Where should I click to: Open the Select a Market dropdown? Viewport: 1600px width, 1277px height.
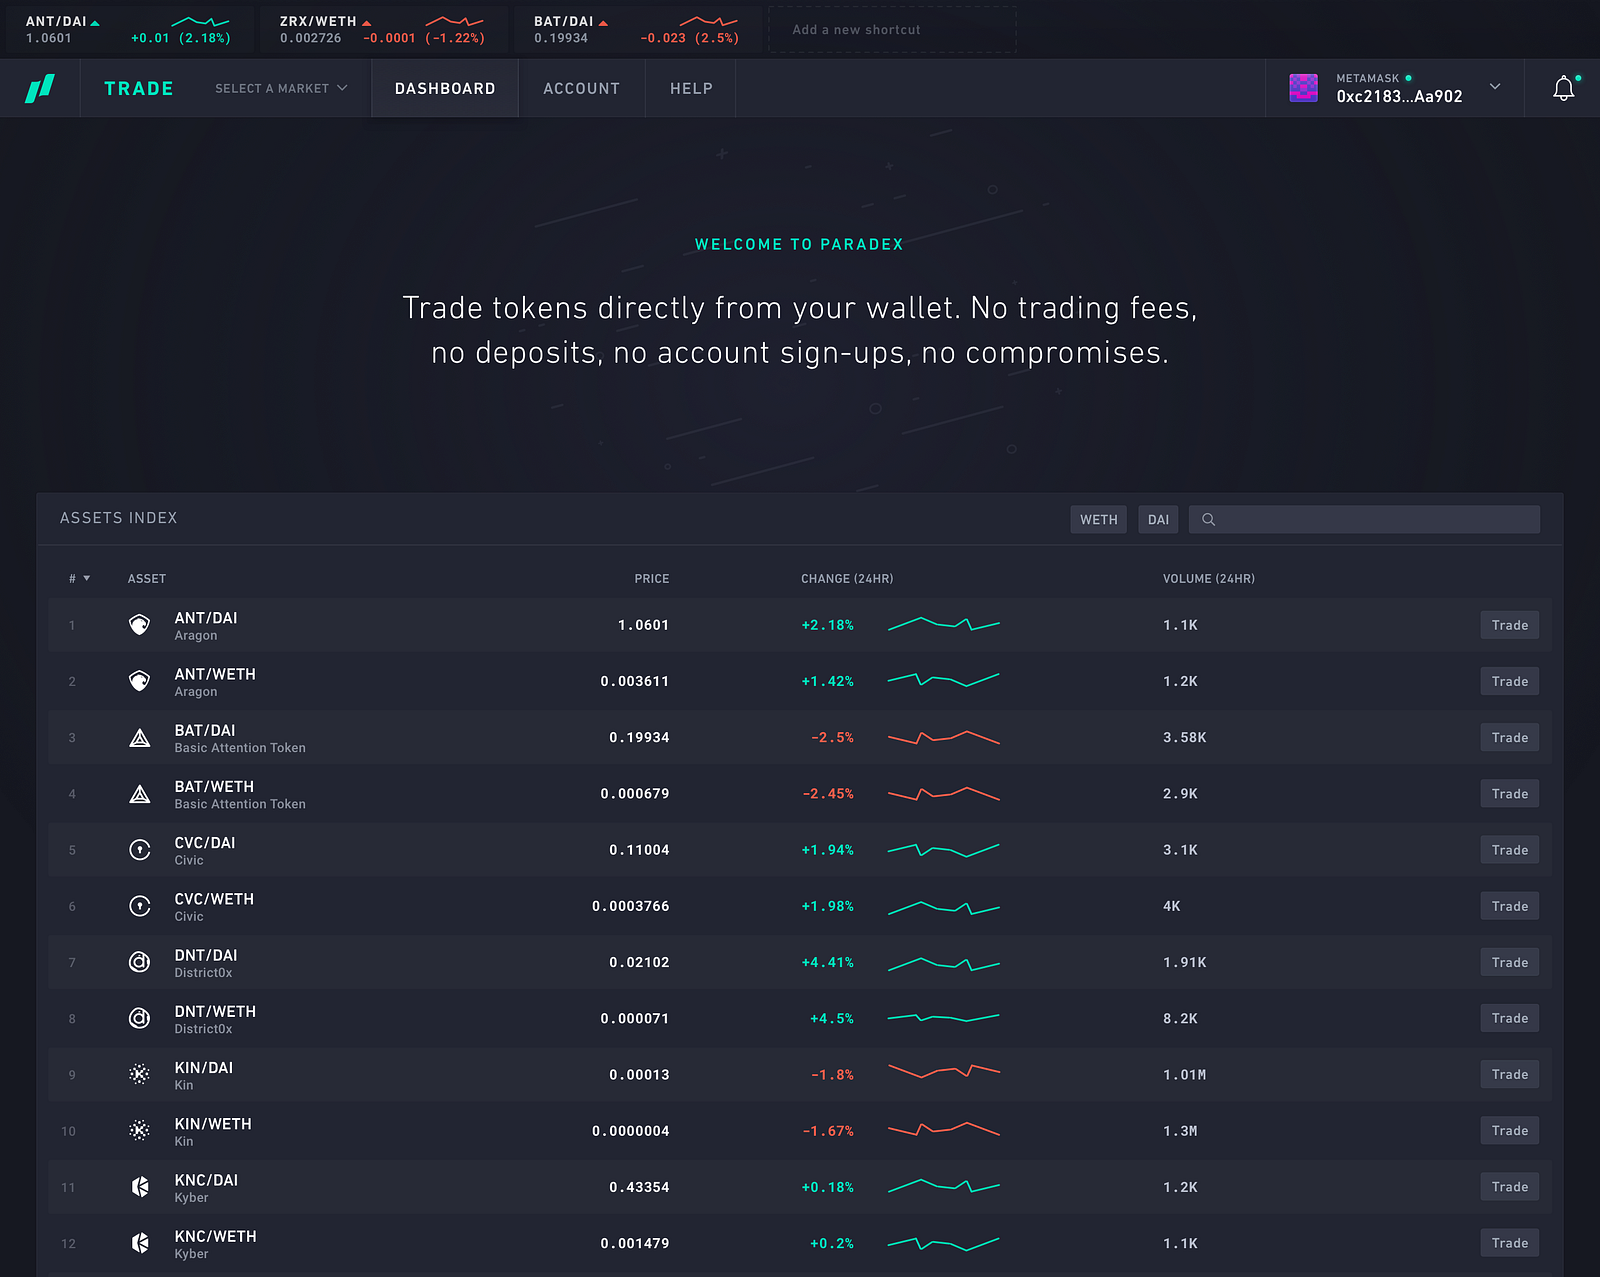[281, 88]
